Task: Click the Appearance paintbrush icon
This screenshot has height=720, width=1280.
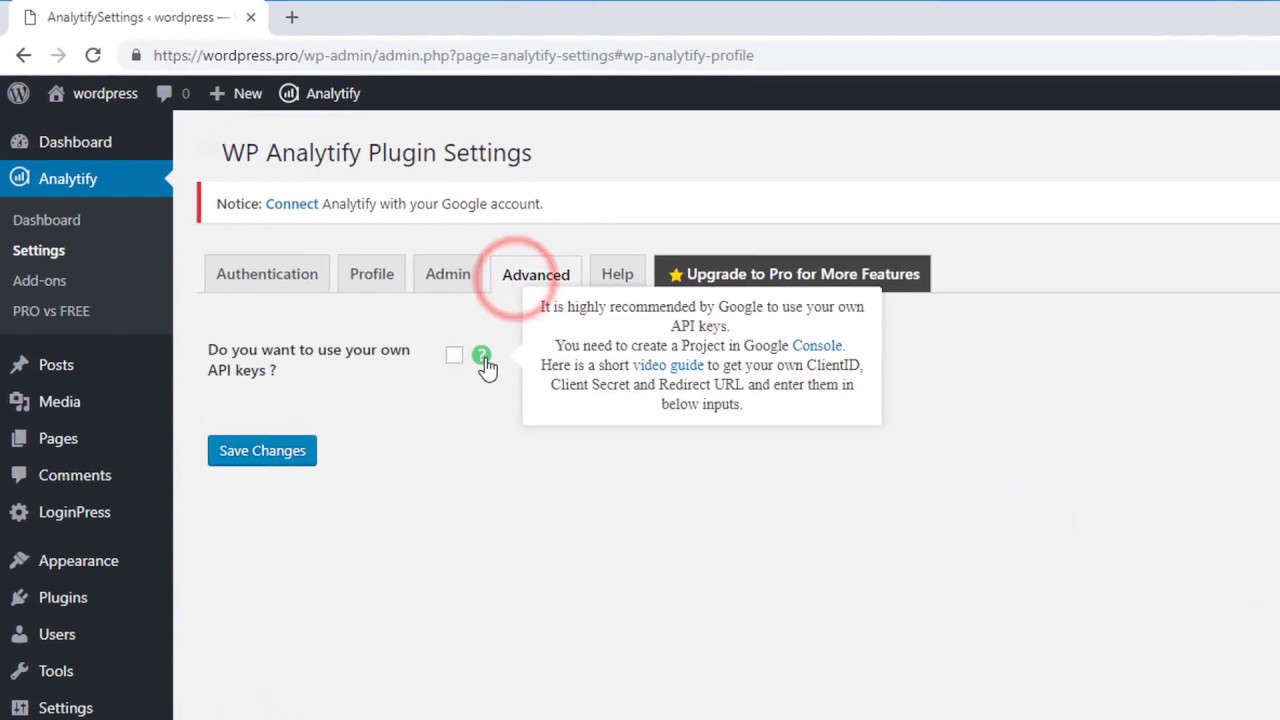Action: (19, 561)
